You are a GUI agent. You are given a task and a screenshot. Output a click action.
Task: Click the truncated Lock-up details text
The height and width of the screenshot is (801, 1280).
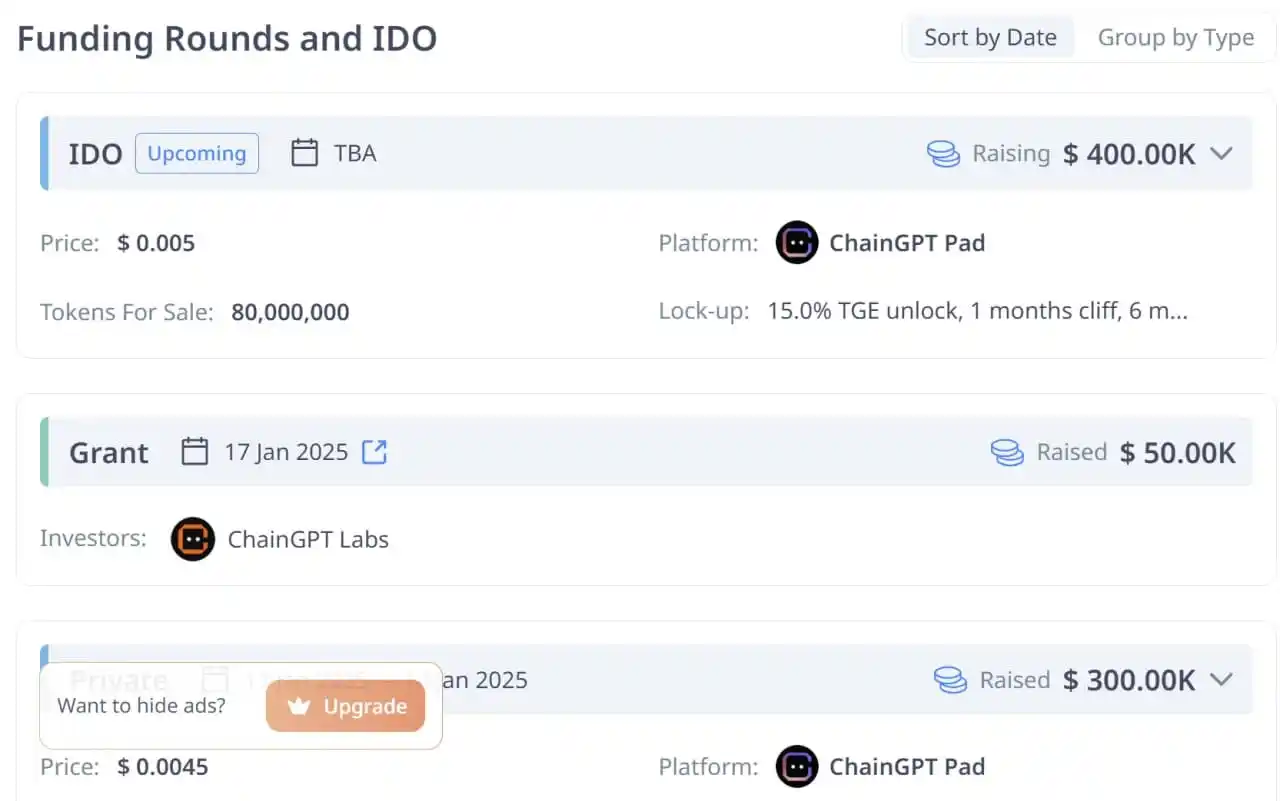coord(977,311)
